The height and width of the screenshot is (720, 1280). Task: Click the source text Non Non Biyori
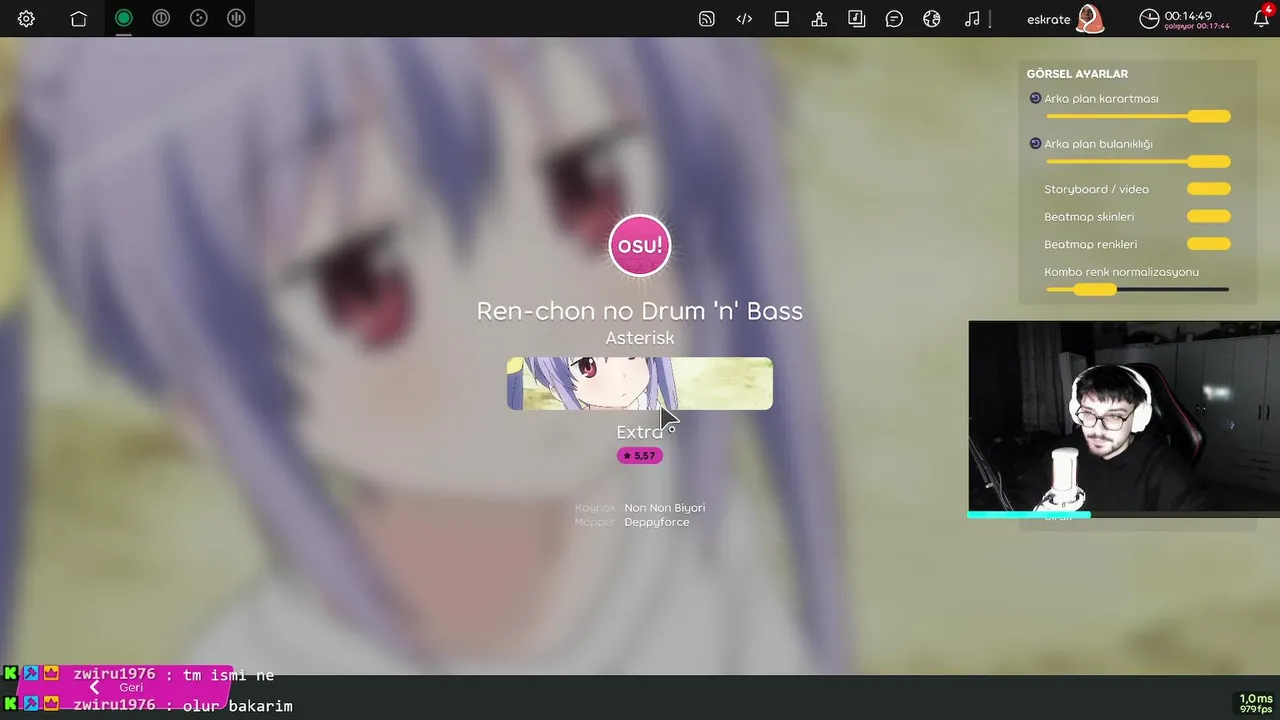pyautogui.click(x=665, y=508)
